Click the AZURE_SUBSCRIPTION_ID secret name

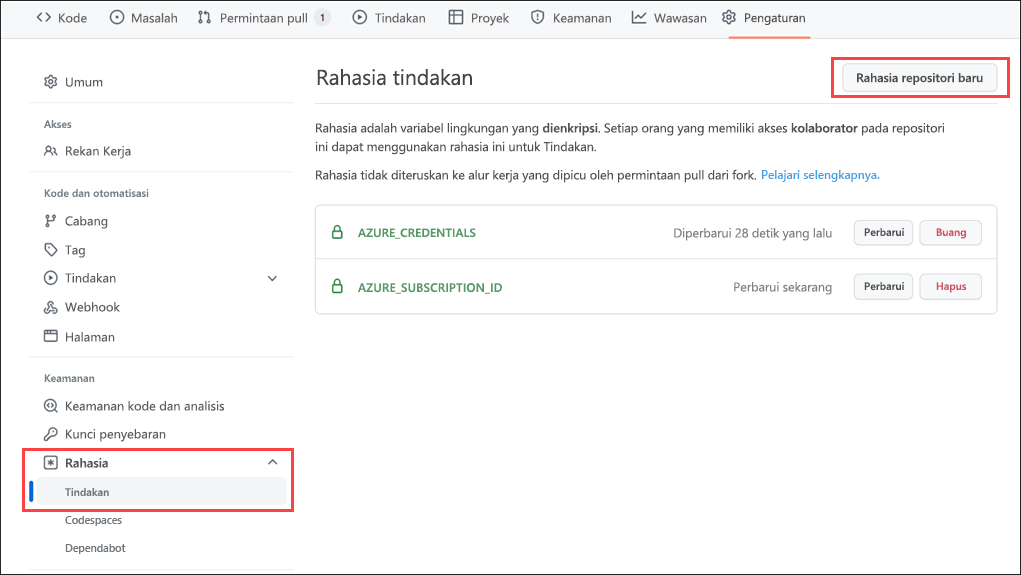[x=430, y=287]
